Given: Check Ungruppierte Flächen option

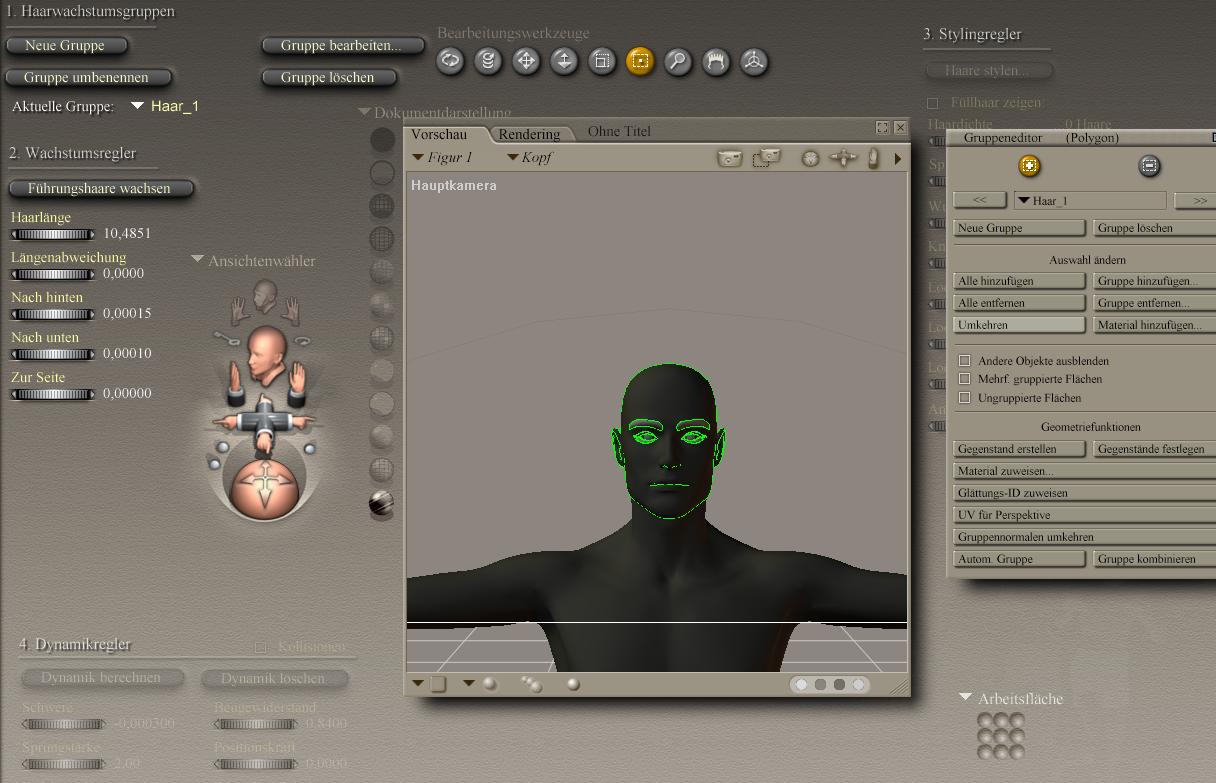Looking at the screenshot, I should point(965,397).
